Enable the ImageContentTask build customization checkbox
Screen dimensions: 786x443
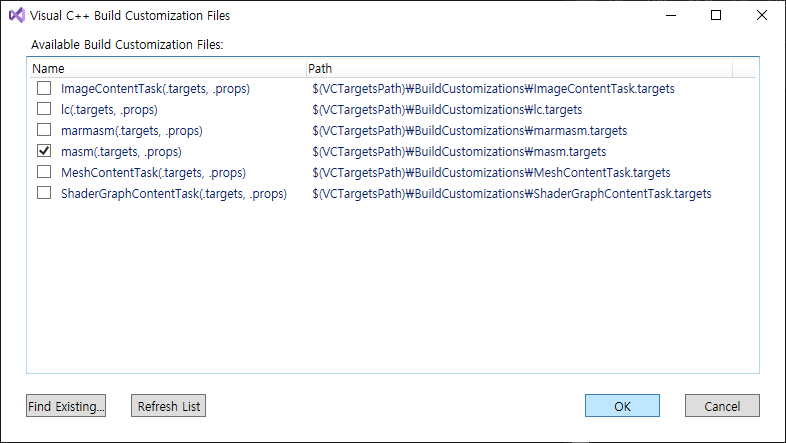tap(44, 88)
